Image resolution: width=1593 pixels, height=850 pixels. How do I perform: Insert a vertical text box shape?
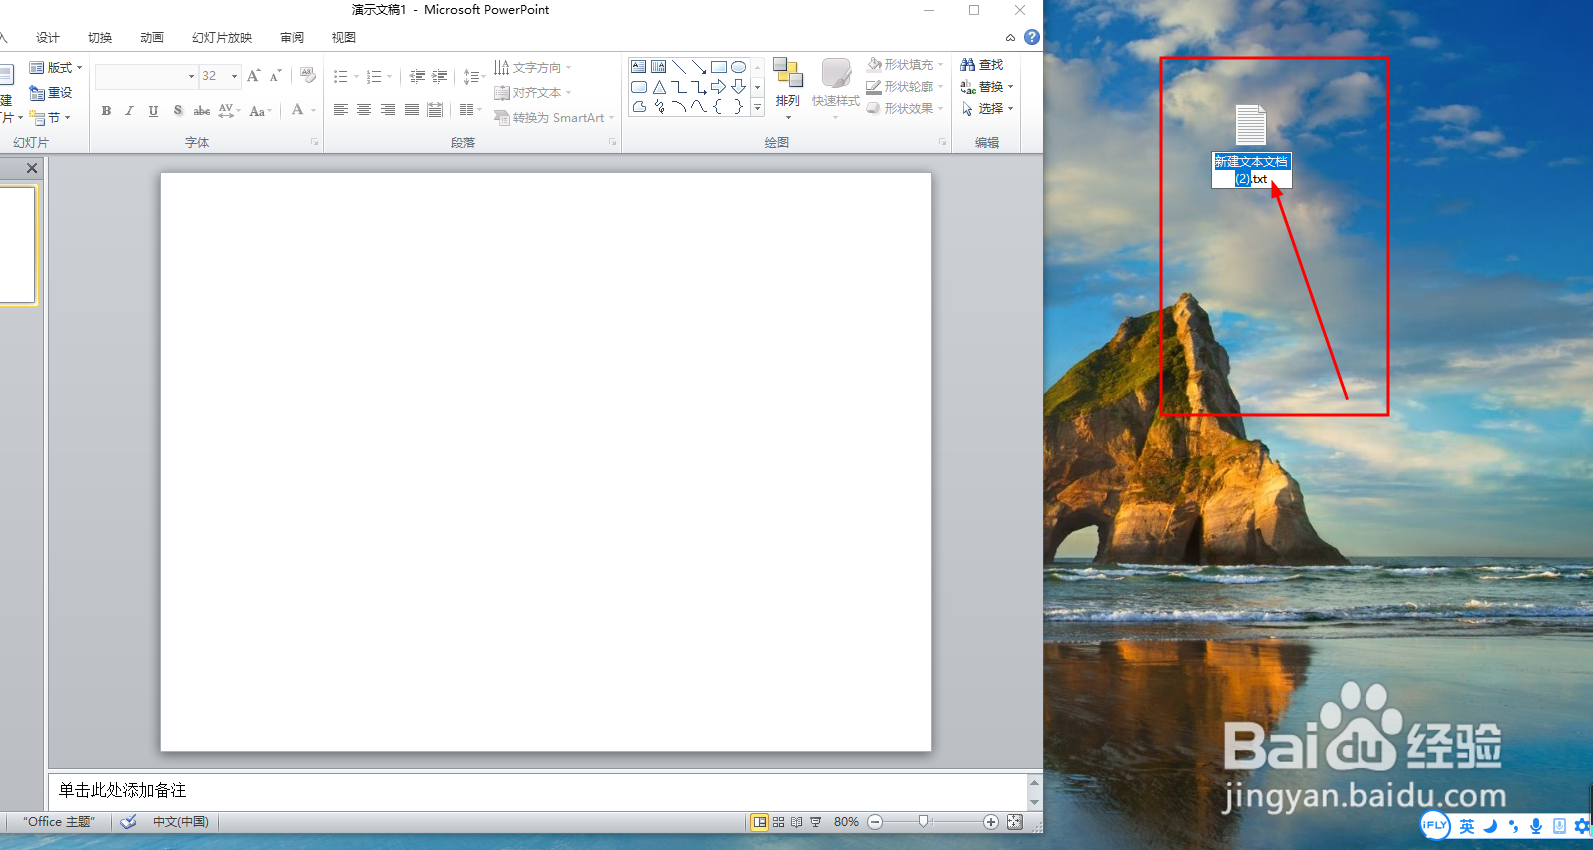coord(658,67)
